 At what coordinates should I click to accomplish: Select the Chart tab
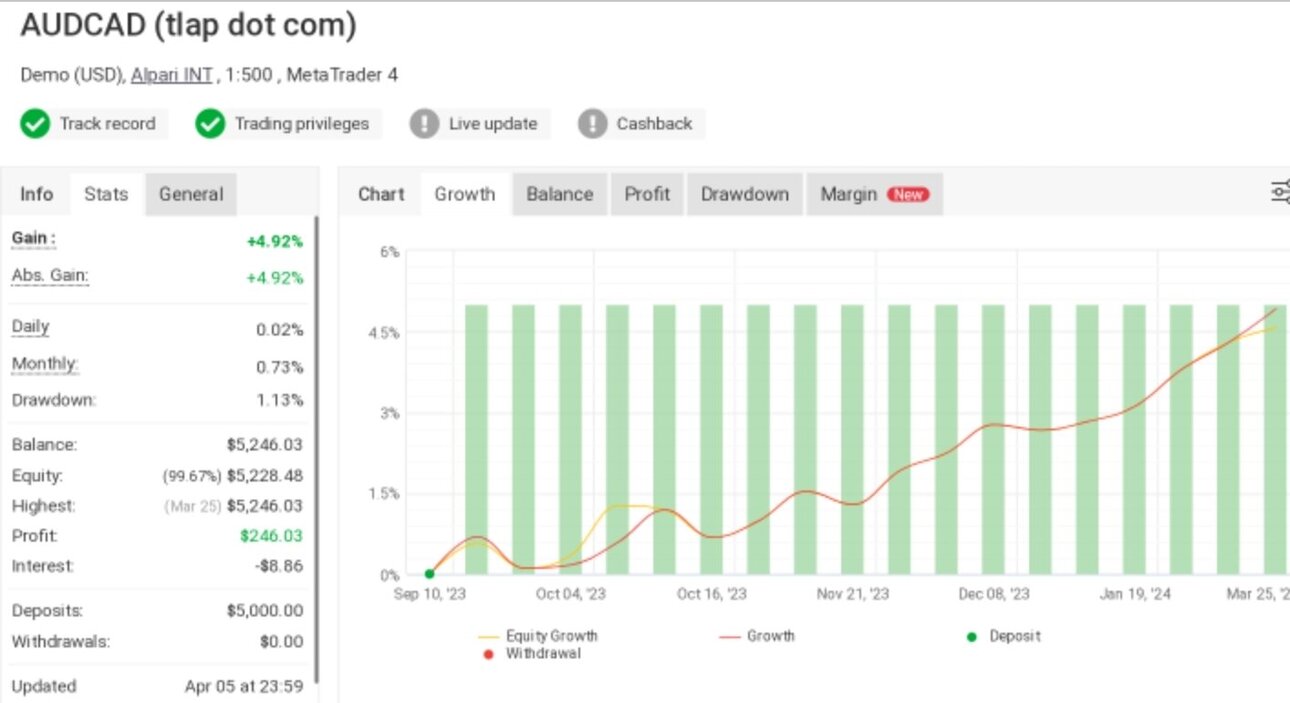(x=381, y=194)
